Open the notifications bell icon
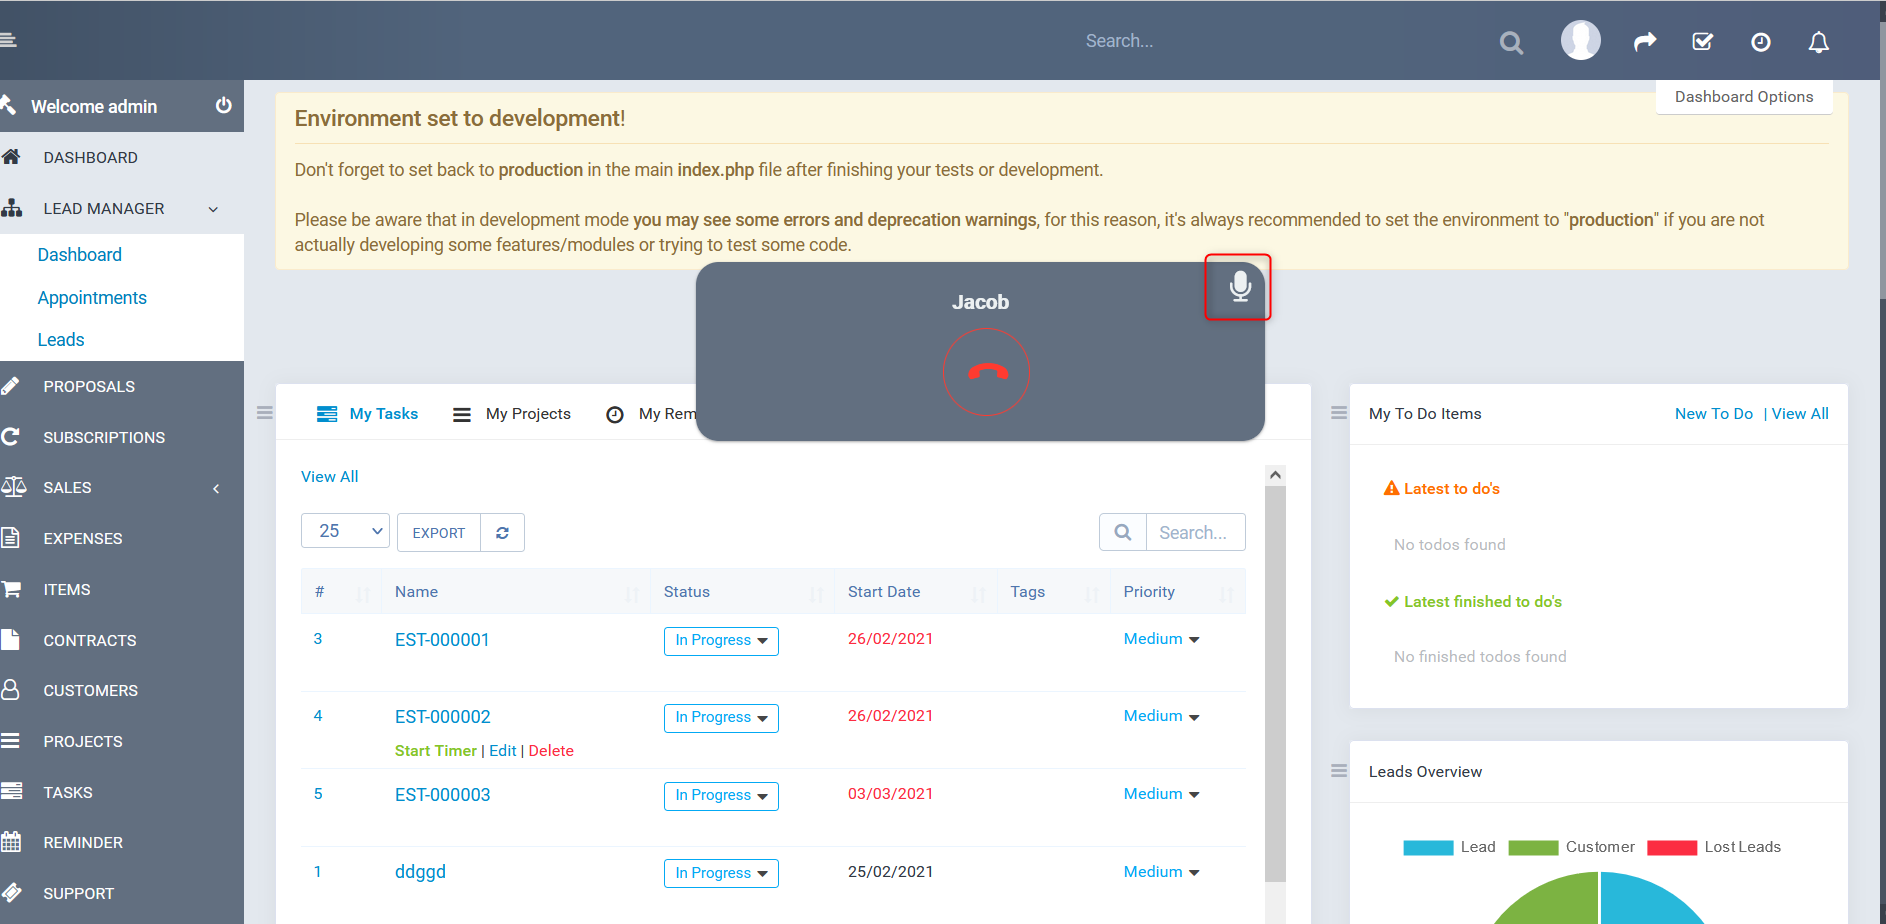Viewport: 1886px width, 924px height. (1818, 42)
